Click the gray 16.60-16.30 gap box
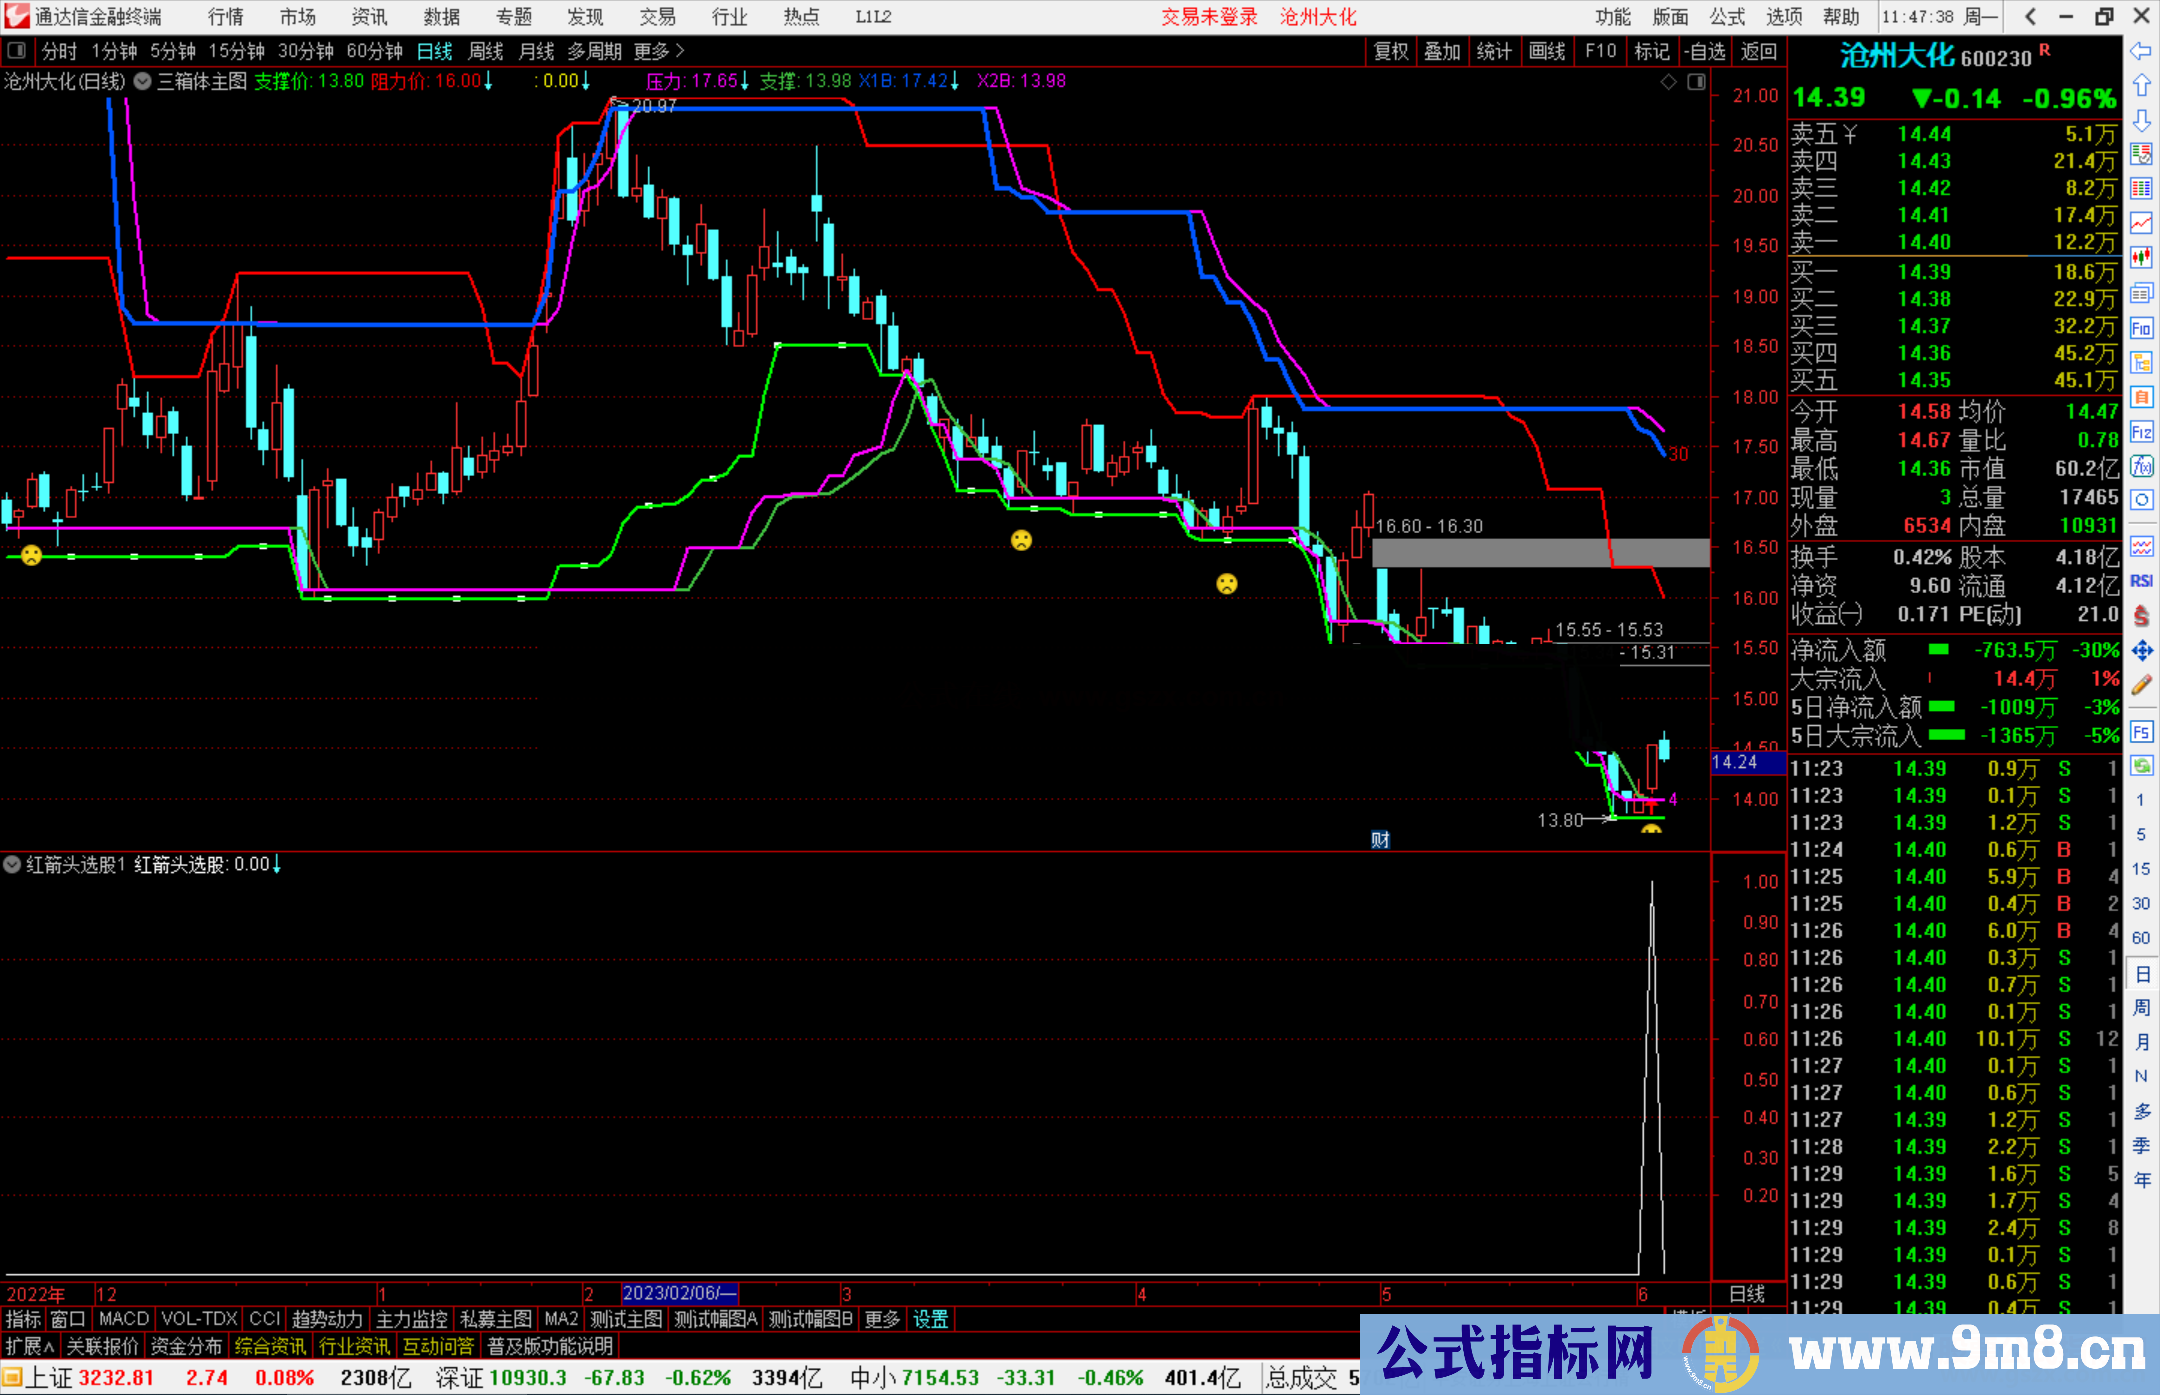The height and width of the screenshot is (1395, 2160). [x=1540, y=552]
